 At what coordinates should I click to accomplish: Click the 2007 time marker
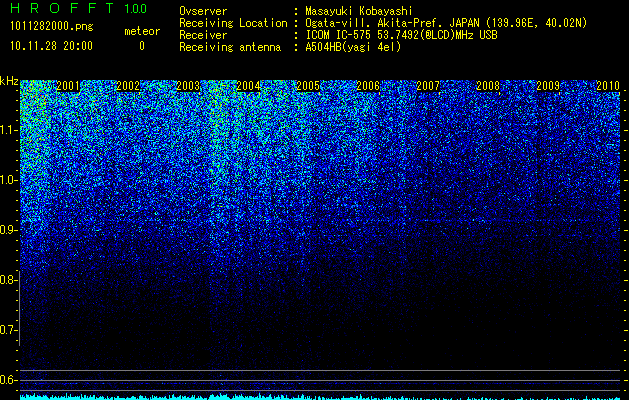click(x=428, y=85)
